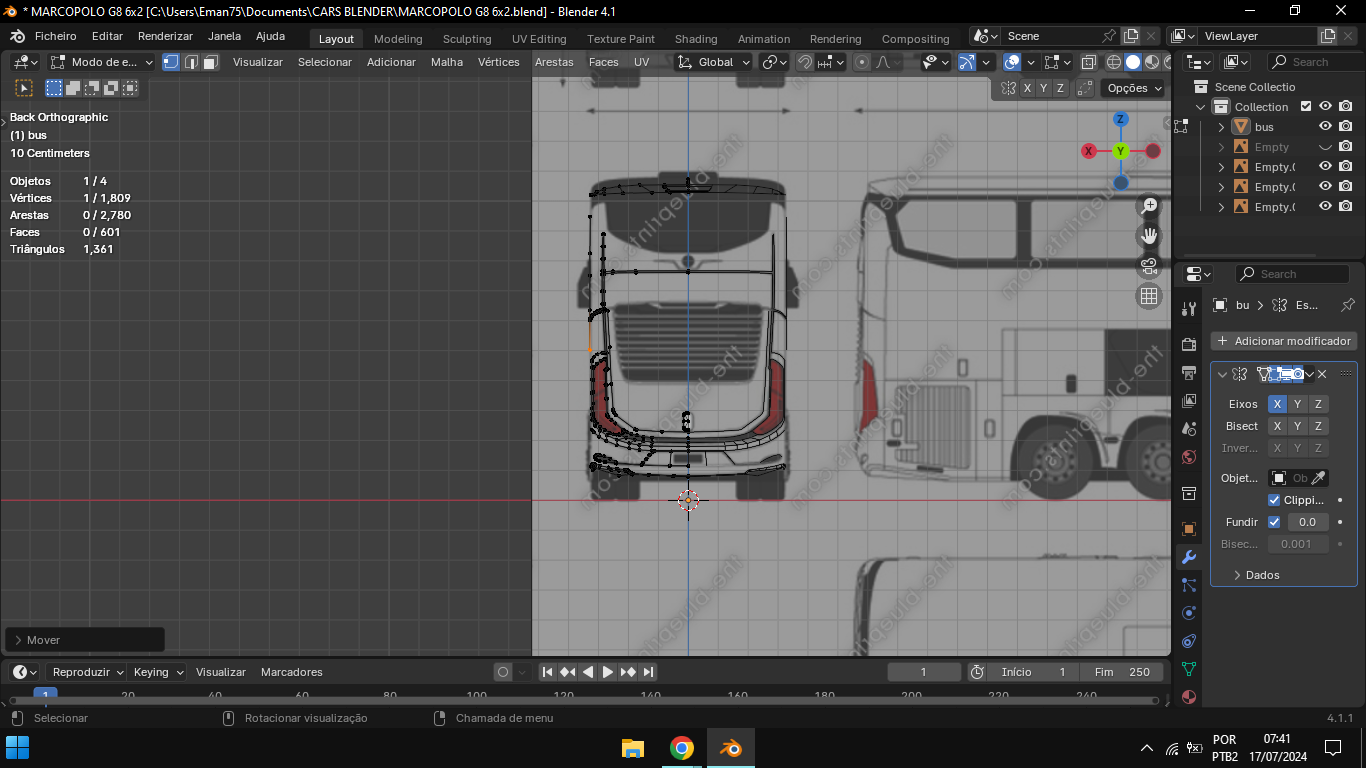Open the Modifiers wrench properties tab

coord(1189,557)
